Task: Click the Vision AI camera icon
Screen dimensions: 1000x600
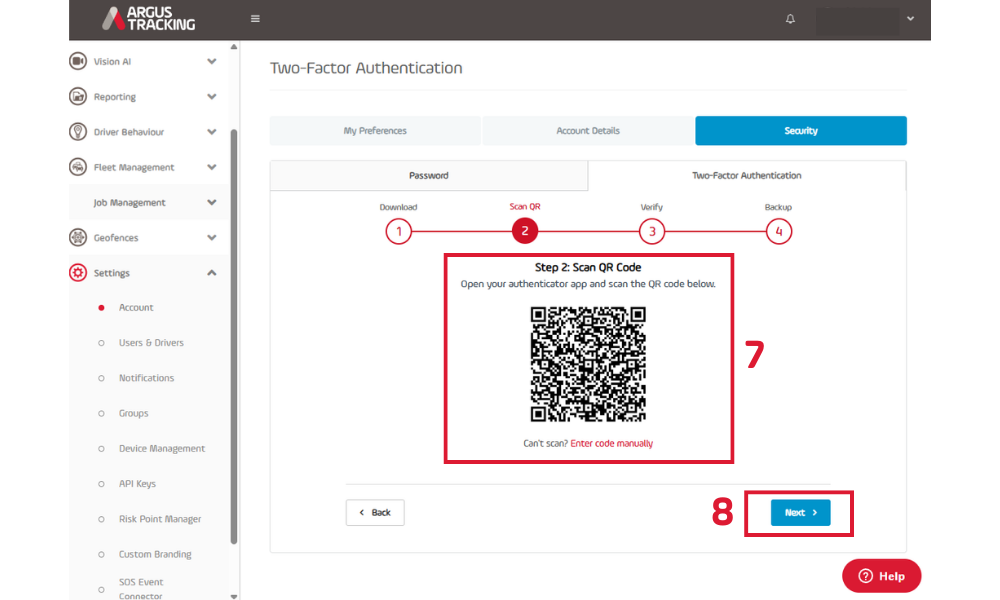Action: click(78, 61)
